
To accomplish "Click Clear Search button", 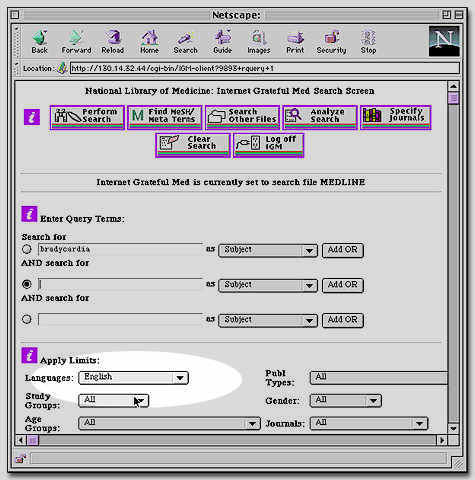I will [x=193, y=145].
